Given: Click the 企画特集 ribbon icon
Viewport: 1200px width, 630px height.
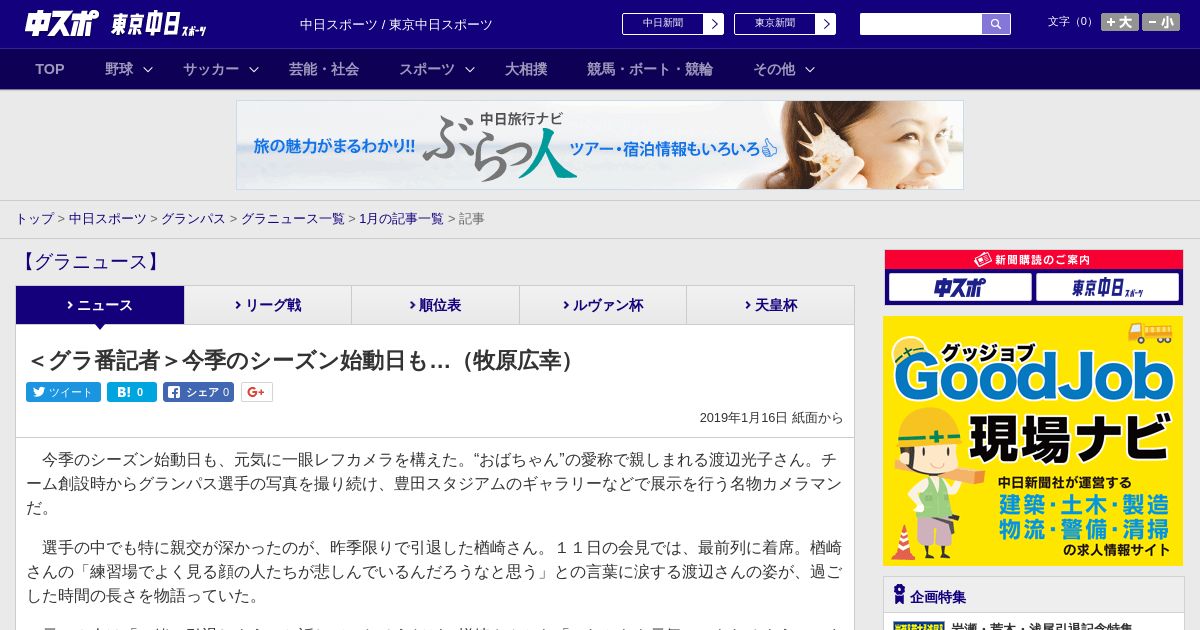Looking at the screenshot, I should (x=899, y=595).
